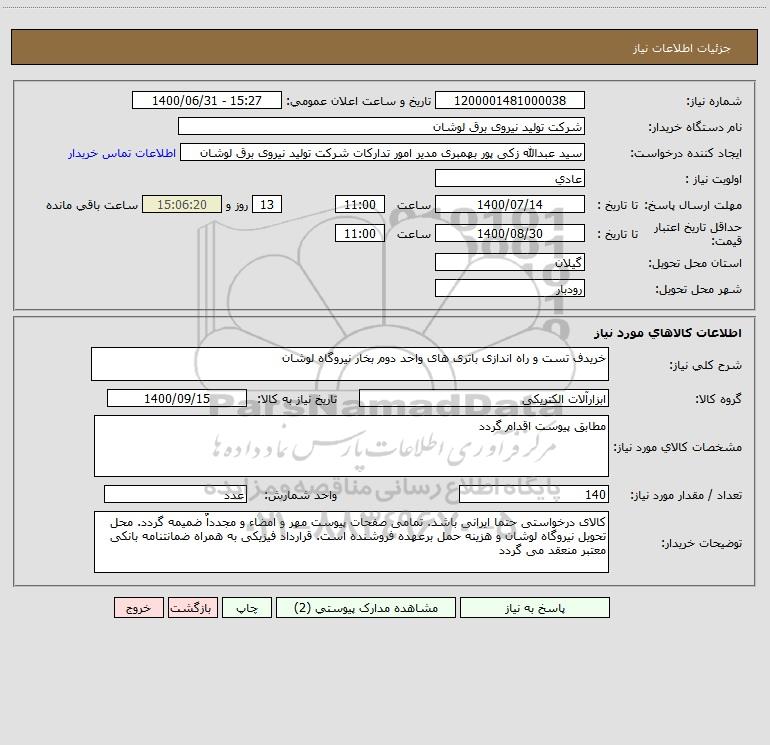
Task: Click the توضیحات خریدار text area
Action: point(351,542)
